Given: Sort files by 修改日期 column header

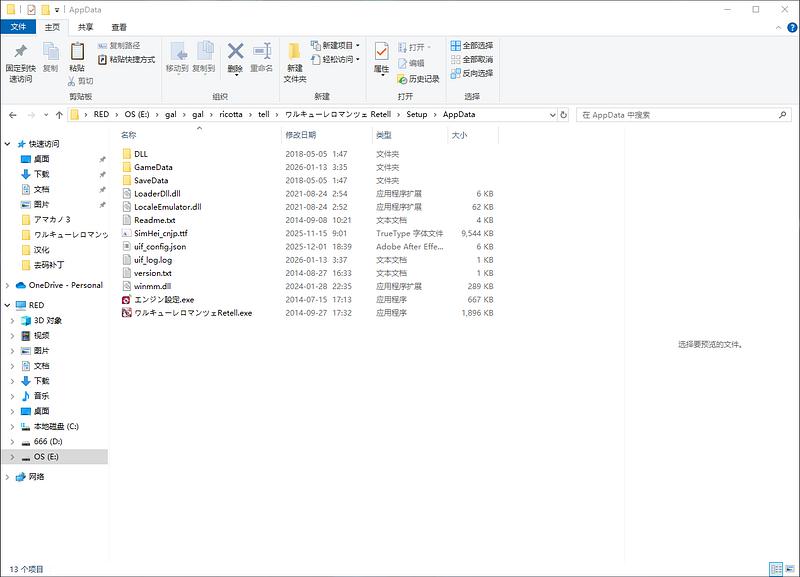Looking at the screenshot, I should click(301, 135).
